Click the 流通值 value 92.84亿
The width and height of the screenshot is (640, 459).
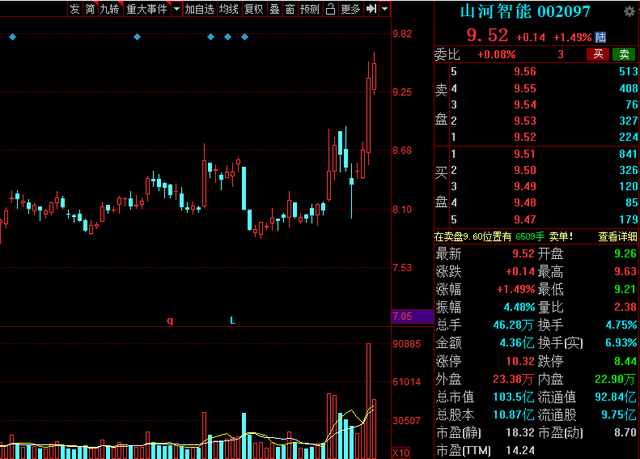[x=616, y=397]
